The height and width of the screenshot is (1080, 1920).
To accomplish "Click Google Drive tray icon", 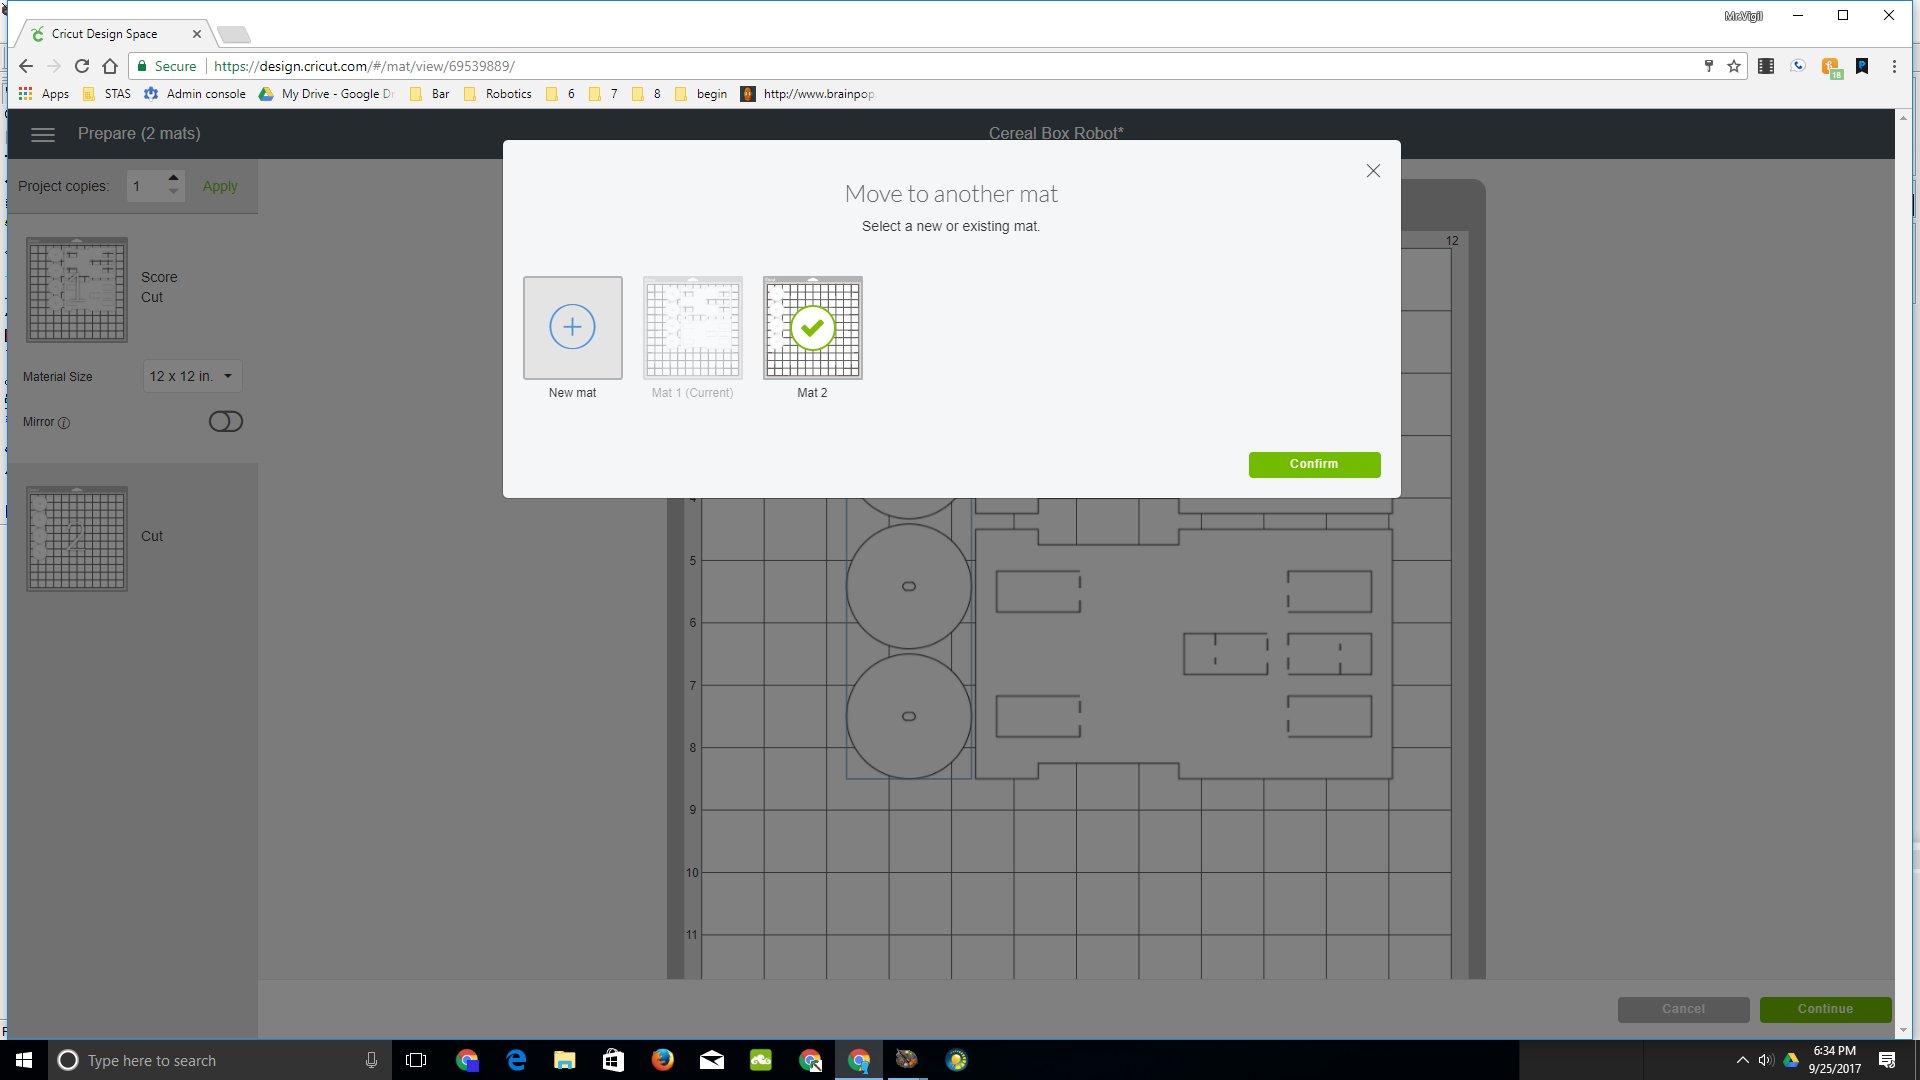I will point(1791,1060).
